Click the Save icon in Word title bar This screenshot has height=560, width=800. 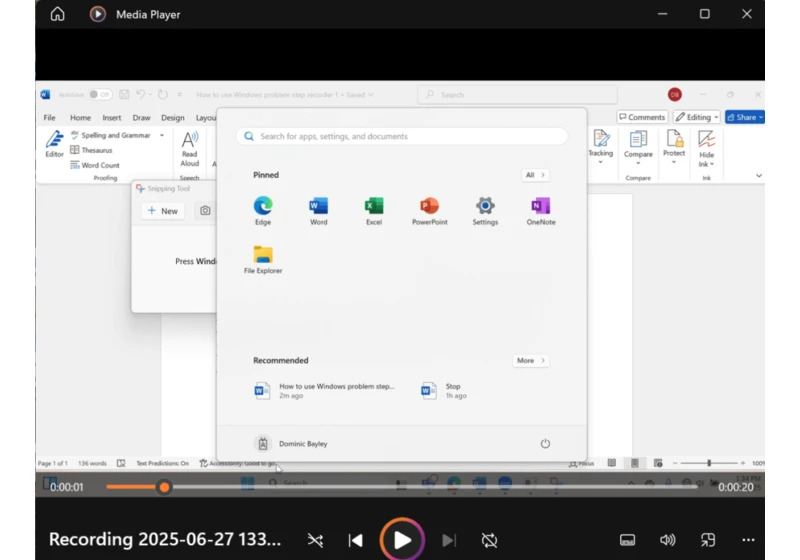(124, 94)
